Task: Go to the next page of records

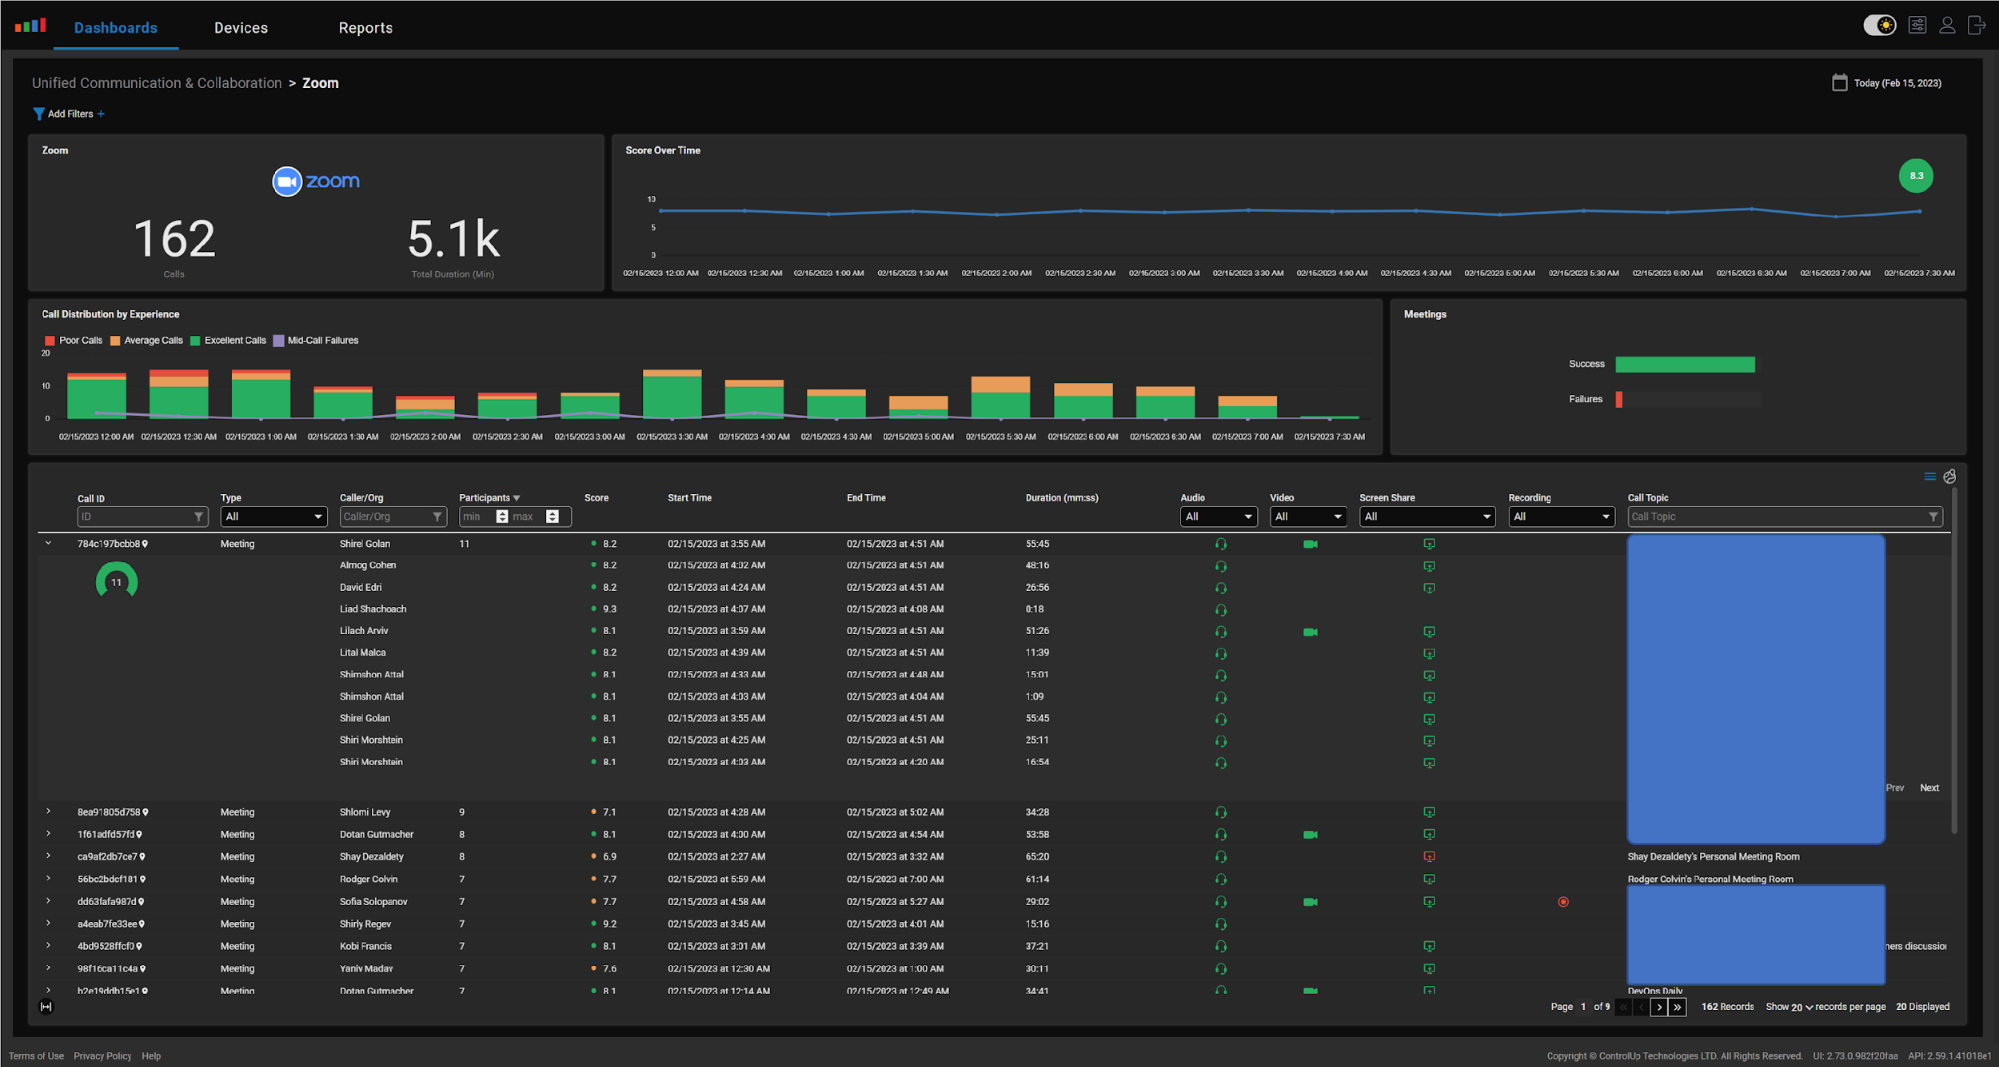Action: [x=1659, y=1007]
